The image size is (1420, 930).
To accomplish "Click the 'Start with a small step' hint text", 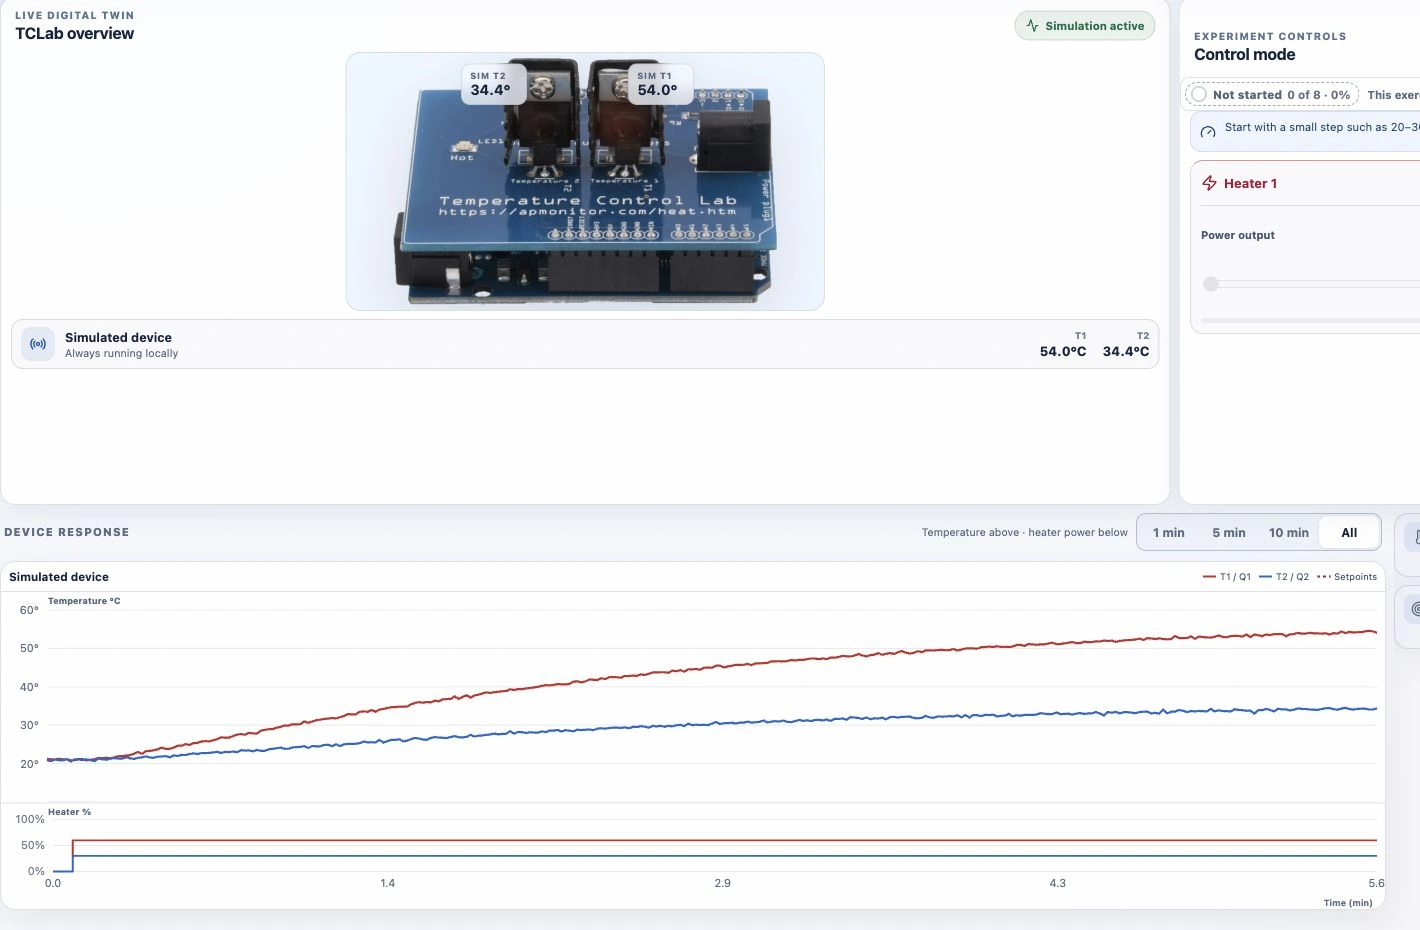I will pyautogui.click(x=1322, y=128).
